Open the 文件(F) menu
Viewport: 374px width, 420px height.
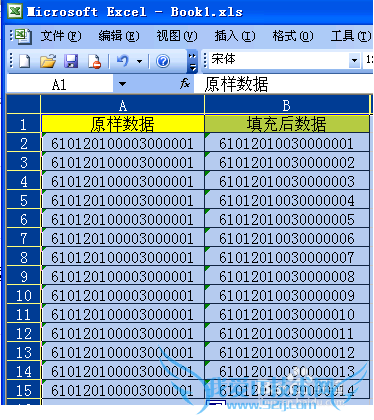pos(61,36)
